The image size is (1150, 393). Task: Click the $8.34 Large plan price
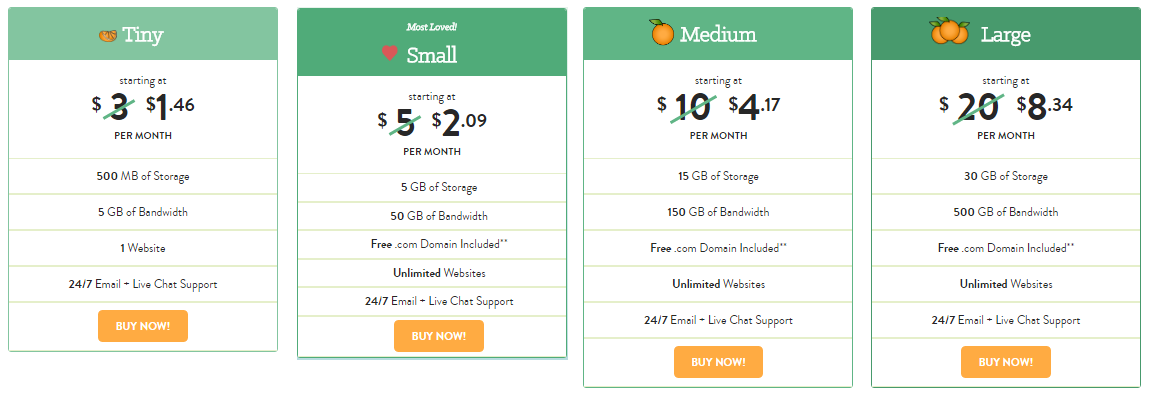point(1044,106)
